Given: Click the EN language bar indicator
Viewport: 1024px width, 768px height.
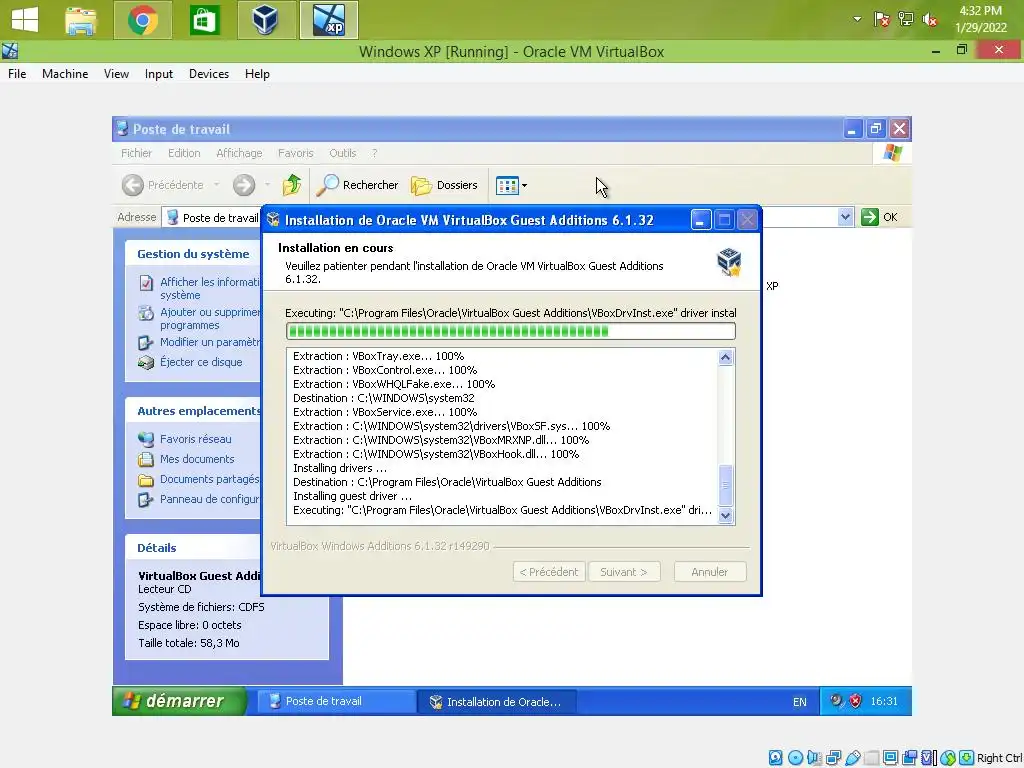Looking at the screenshot, I should click(x=799, y=701).
